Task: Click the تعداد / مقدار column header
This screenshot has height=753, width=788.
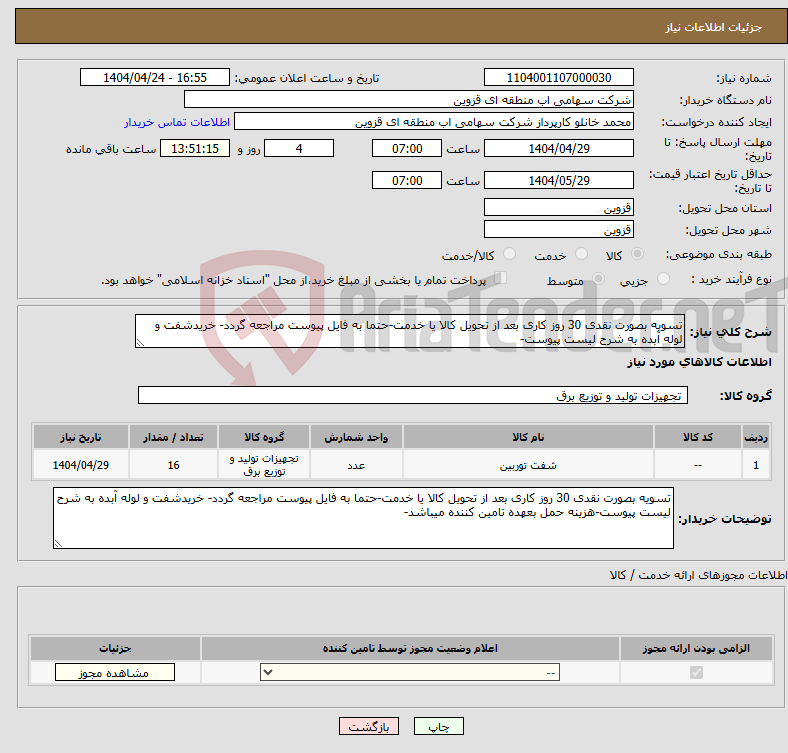Action: [173, 437]
